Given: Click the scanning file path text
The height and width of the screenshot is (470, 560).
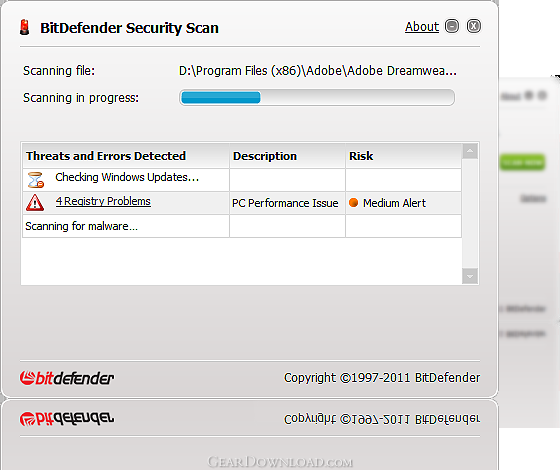Looking at the screenshot, I should [318, 71].
